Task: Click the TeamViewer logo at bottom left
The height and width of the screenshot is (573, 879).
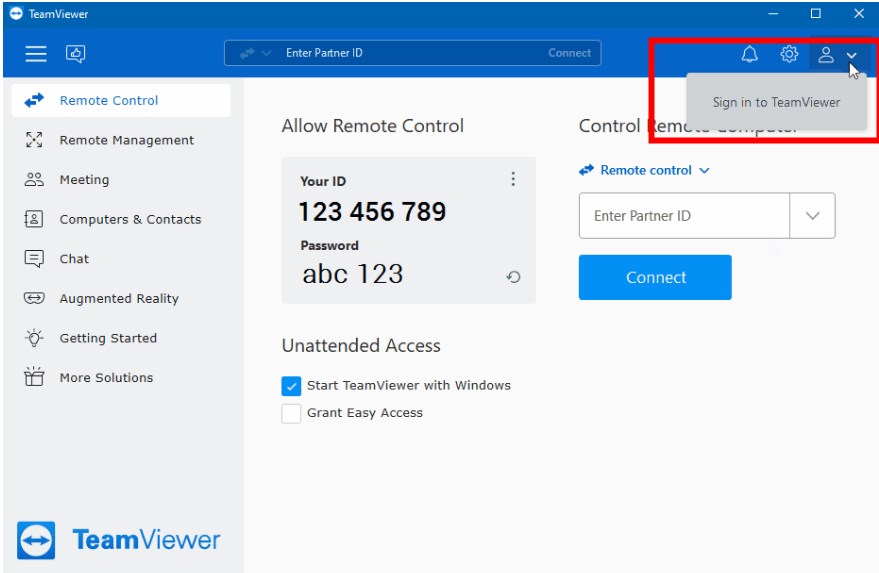Action: (119, 540)
